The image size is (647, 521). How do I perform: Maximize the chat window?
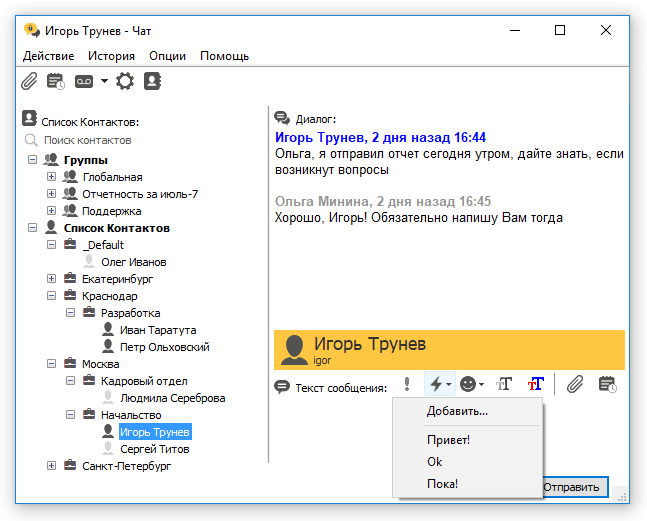[560, 30]
